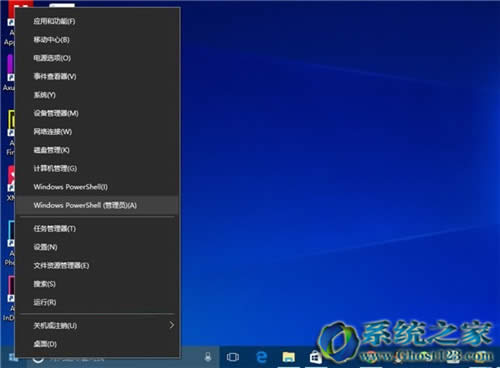500x368 pixels.
Task: Open 设备管理器(M) device manager
Action: point(97,113)
